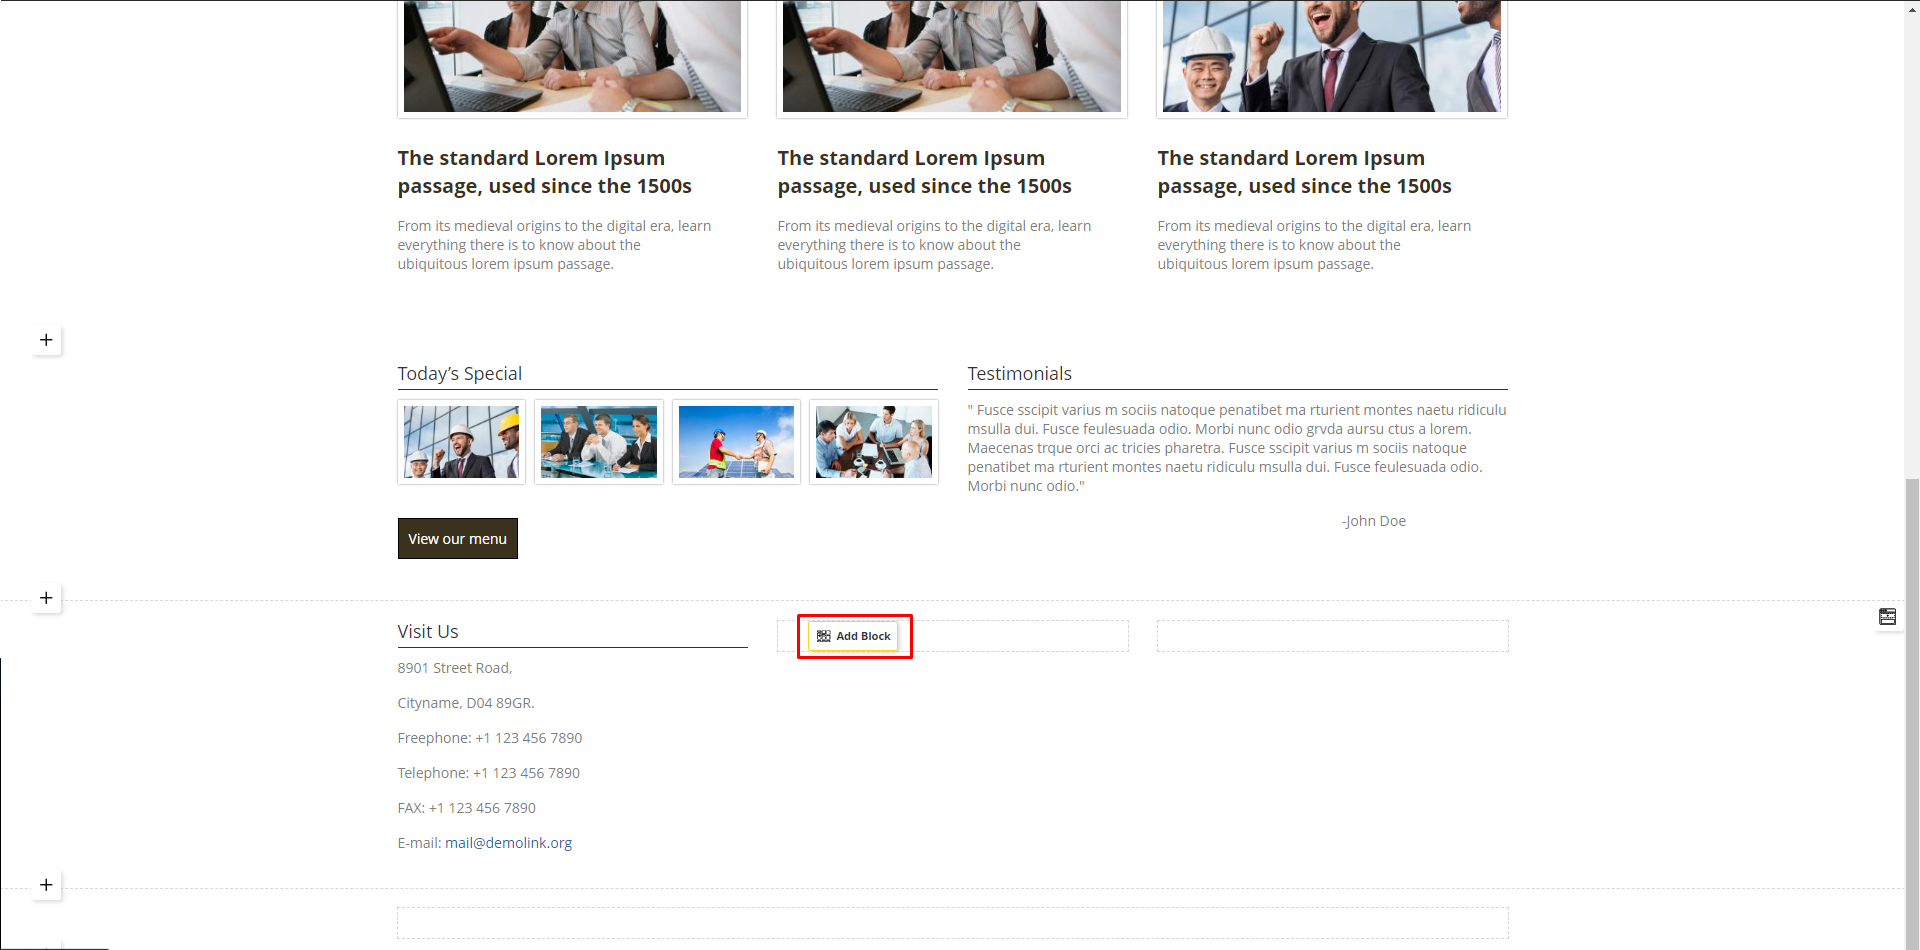Click the plus icon beside Today's Special section
The height and width of the screenshot is (950, 1920).
[46, 340]
